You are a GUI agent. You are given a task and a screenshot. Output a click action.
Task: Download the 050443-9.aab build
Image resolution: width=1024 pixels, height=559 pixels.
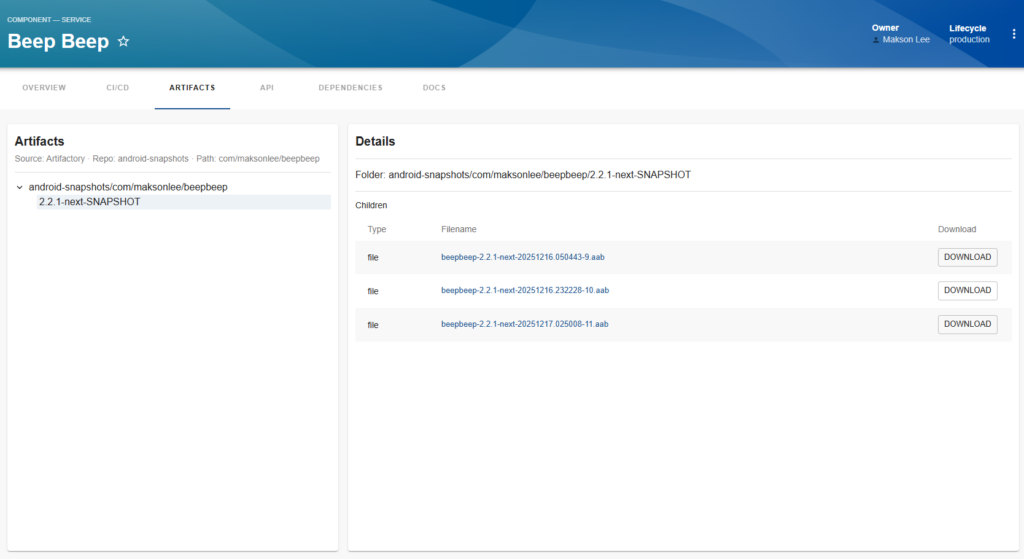pyautogui.click(x=967, y=257)
